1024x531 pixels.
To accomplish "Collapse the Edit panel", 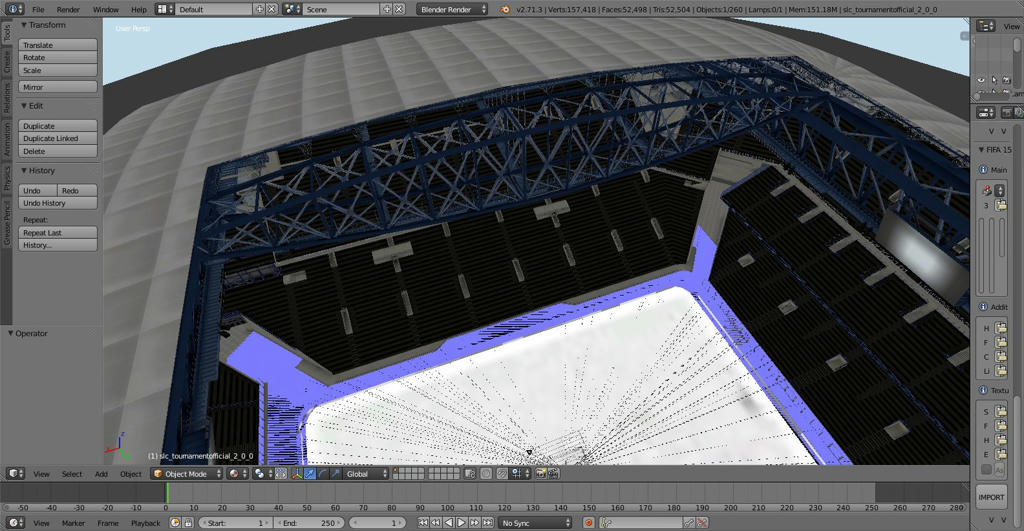I will click(24, 106).
